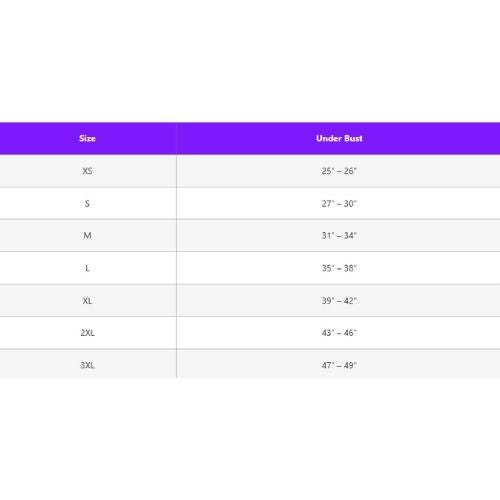This screenshot has width=500, height=500.
Task: Select the 2XL size cell
Action: click(x=87, y=333)
